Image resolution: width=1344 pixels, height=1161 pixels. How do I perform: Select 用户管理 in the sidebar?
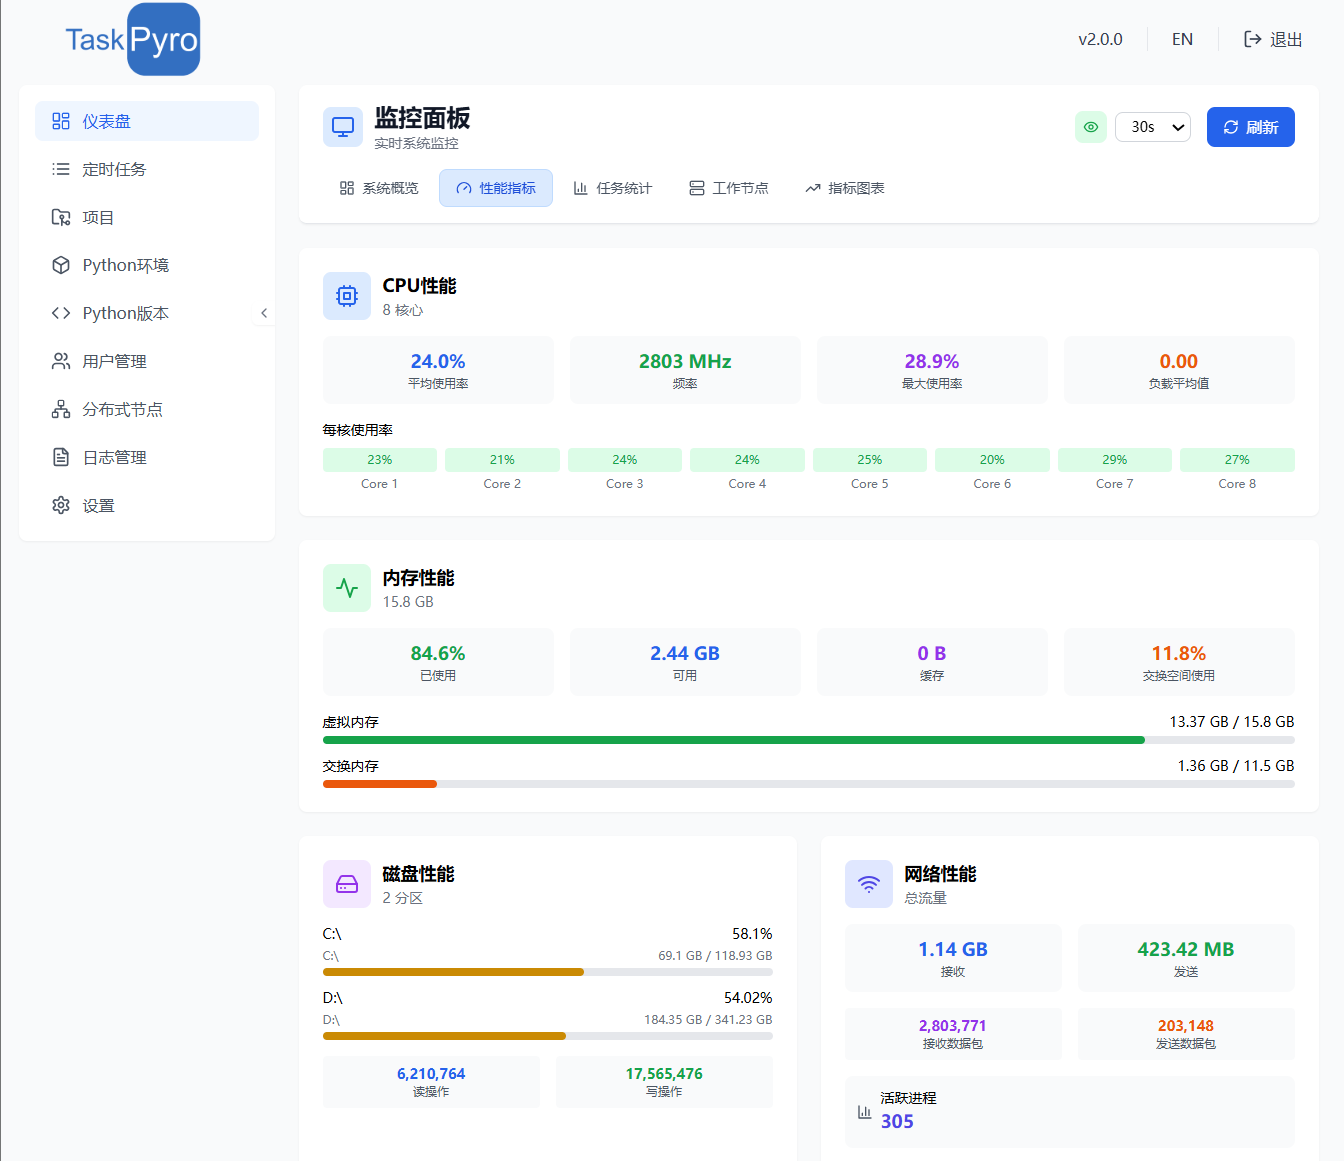pyautogui.click(x=147, y=361)
